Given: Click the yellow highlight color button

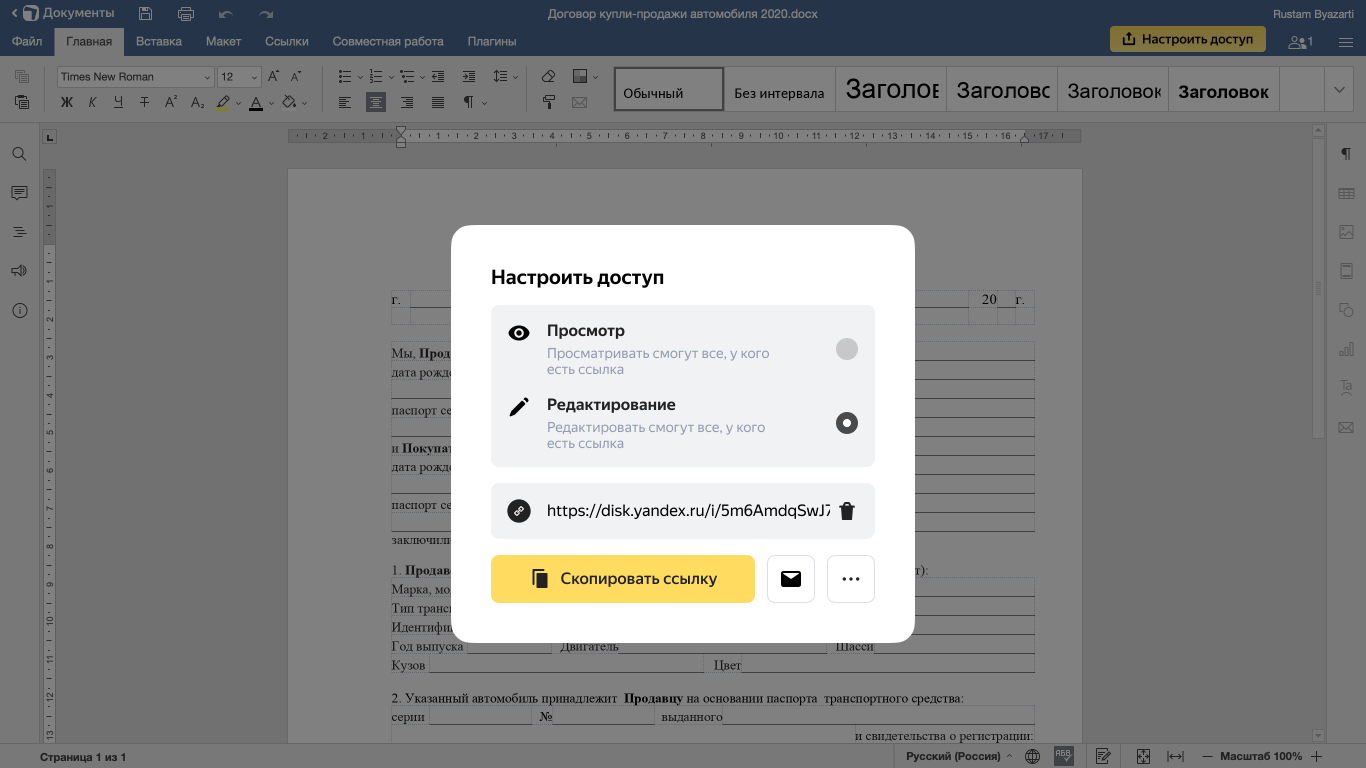Looking at the screenshot, I should pyautogui.click(x=223, y=102).
